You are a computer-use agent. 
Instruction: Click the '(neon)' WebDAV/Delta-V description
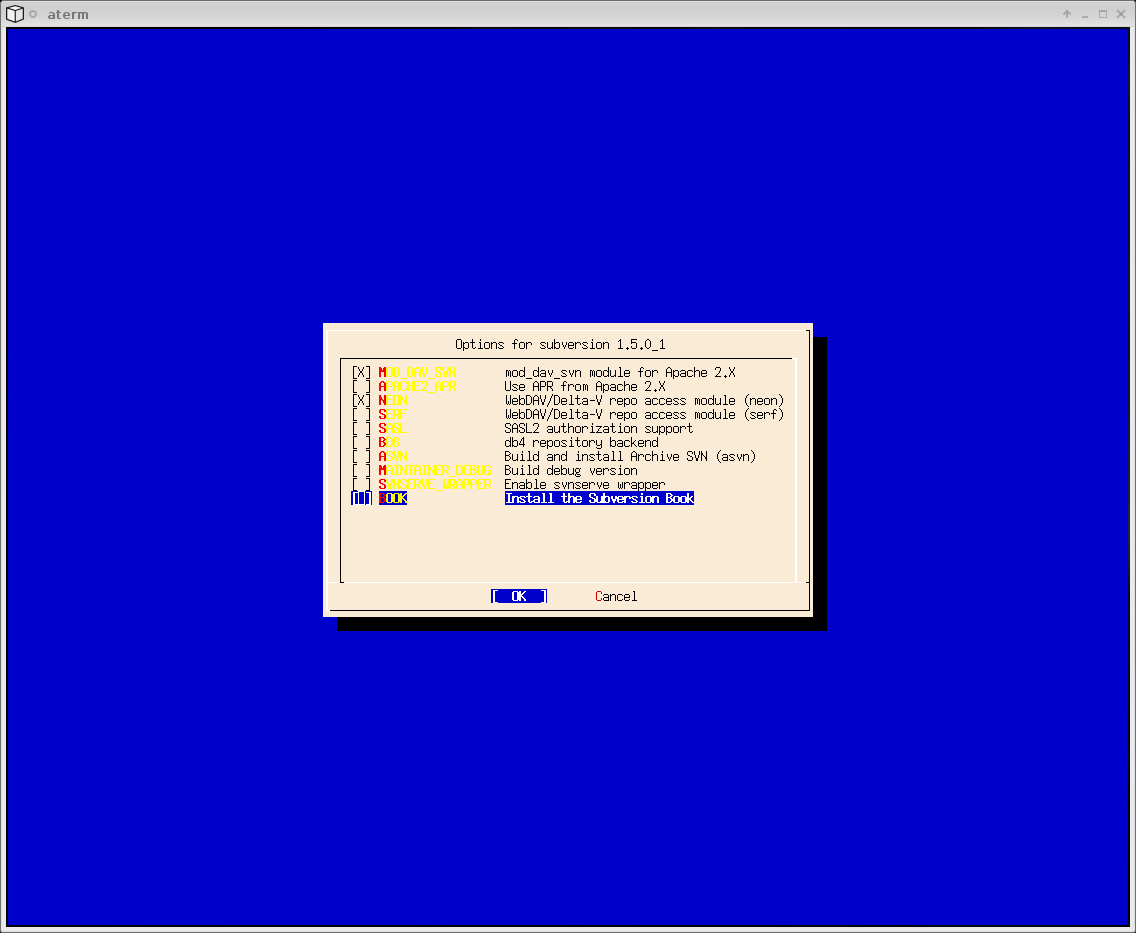644,401
